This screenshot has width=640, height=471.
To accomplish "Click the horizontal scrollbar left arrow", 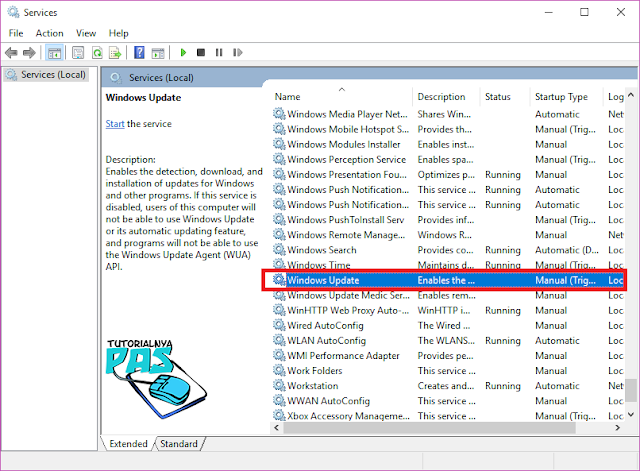I will pyautogui.click(x=277, y=428).
